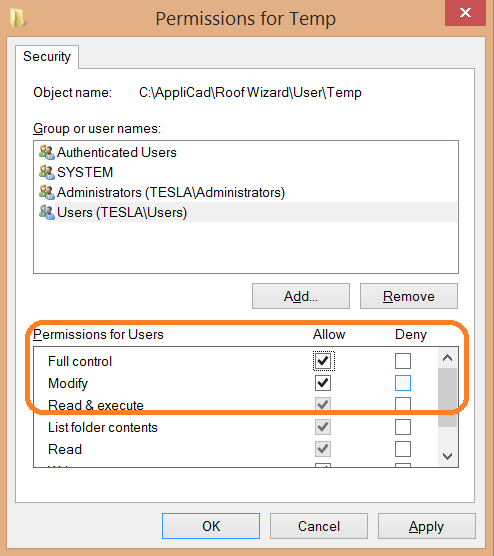Click the Administrators group icon
The width and height of the screenshot is (494, 556).
click(x=46, y=192)
